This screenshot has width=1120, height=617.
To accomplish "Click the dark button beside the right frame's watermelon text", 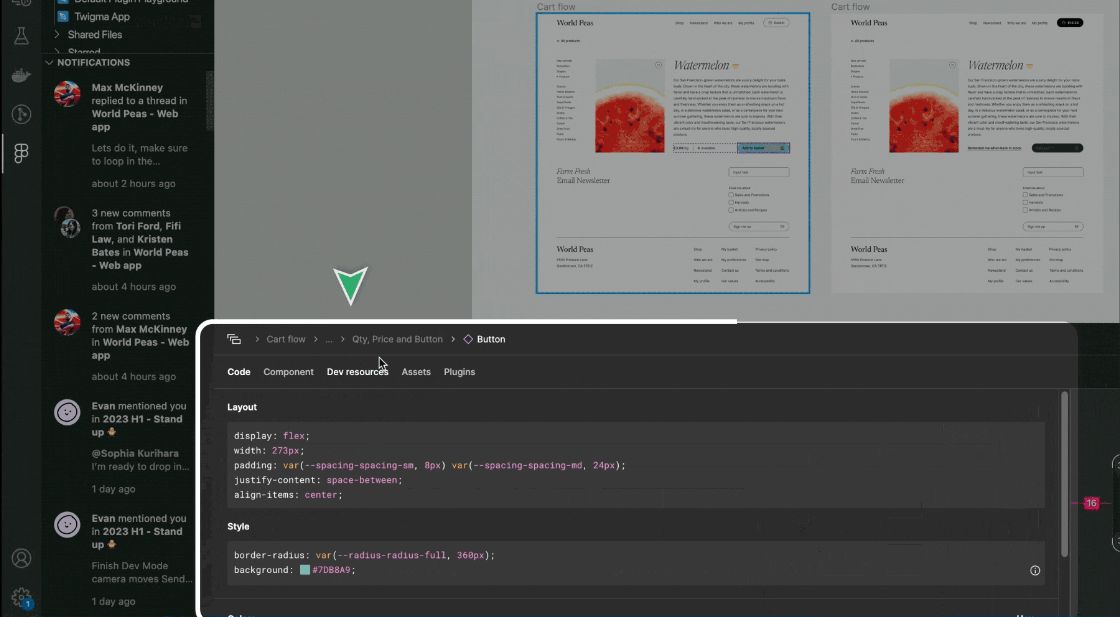I will [1057, 148].
